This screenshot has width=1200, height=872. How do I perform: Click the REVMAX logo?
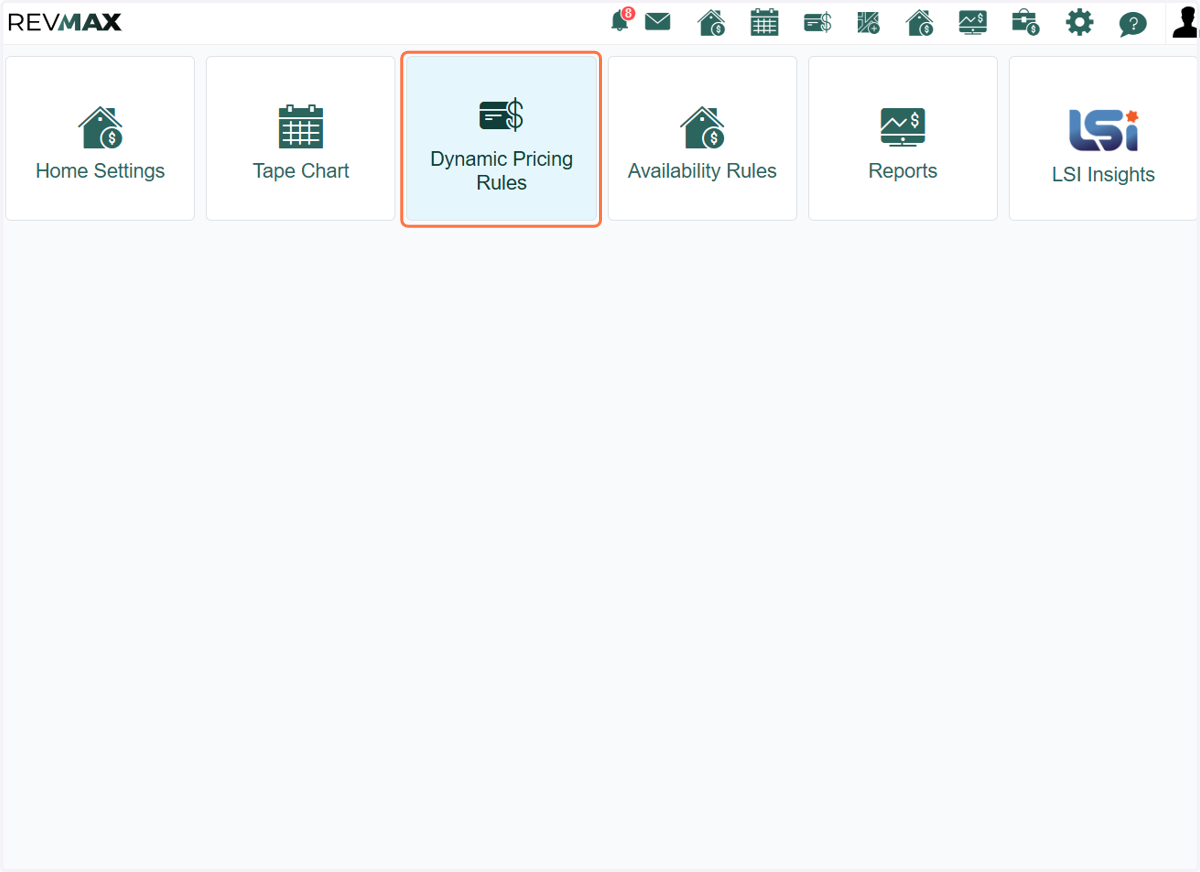pyautogui.click(x=65, y=22)
